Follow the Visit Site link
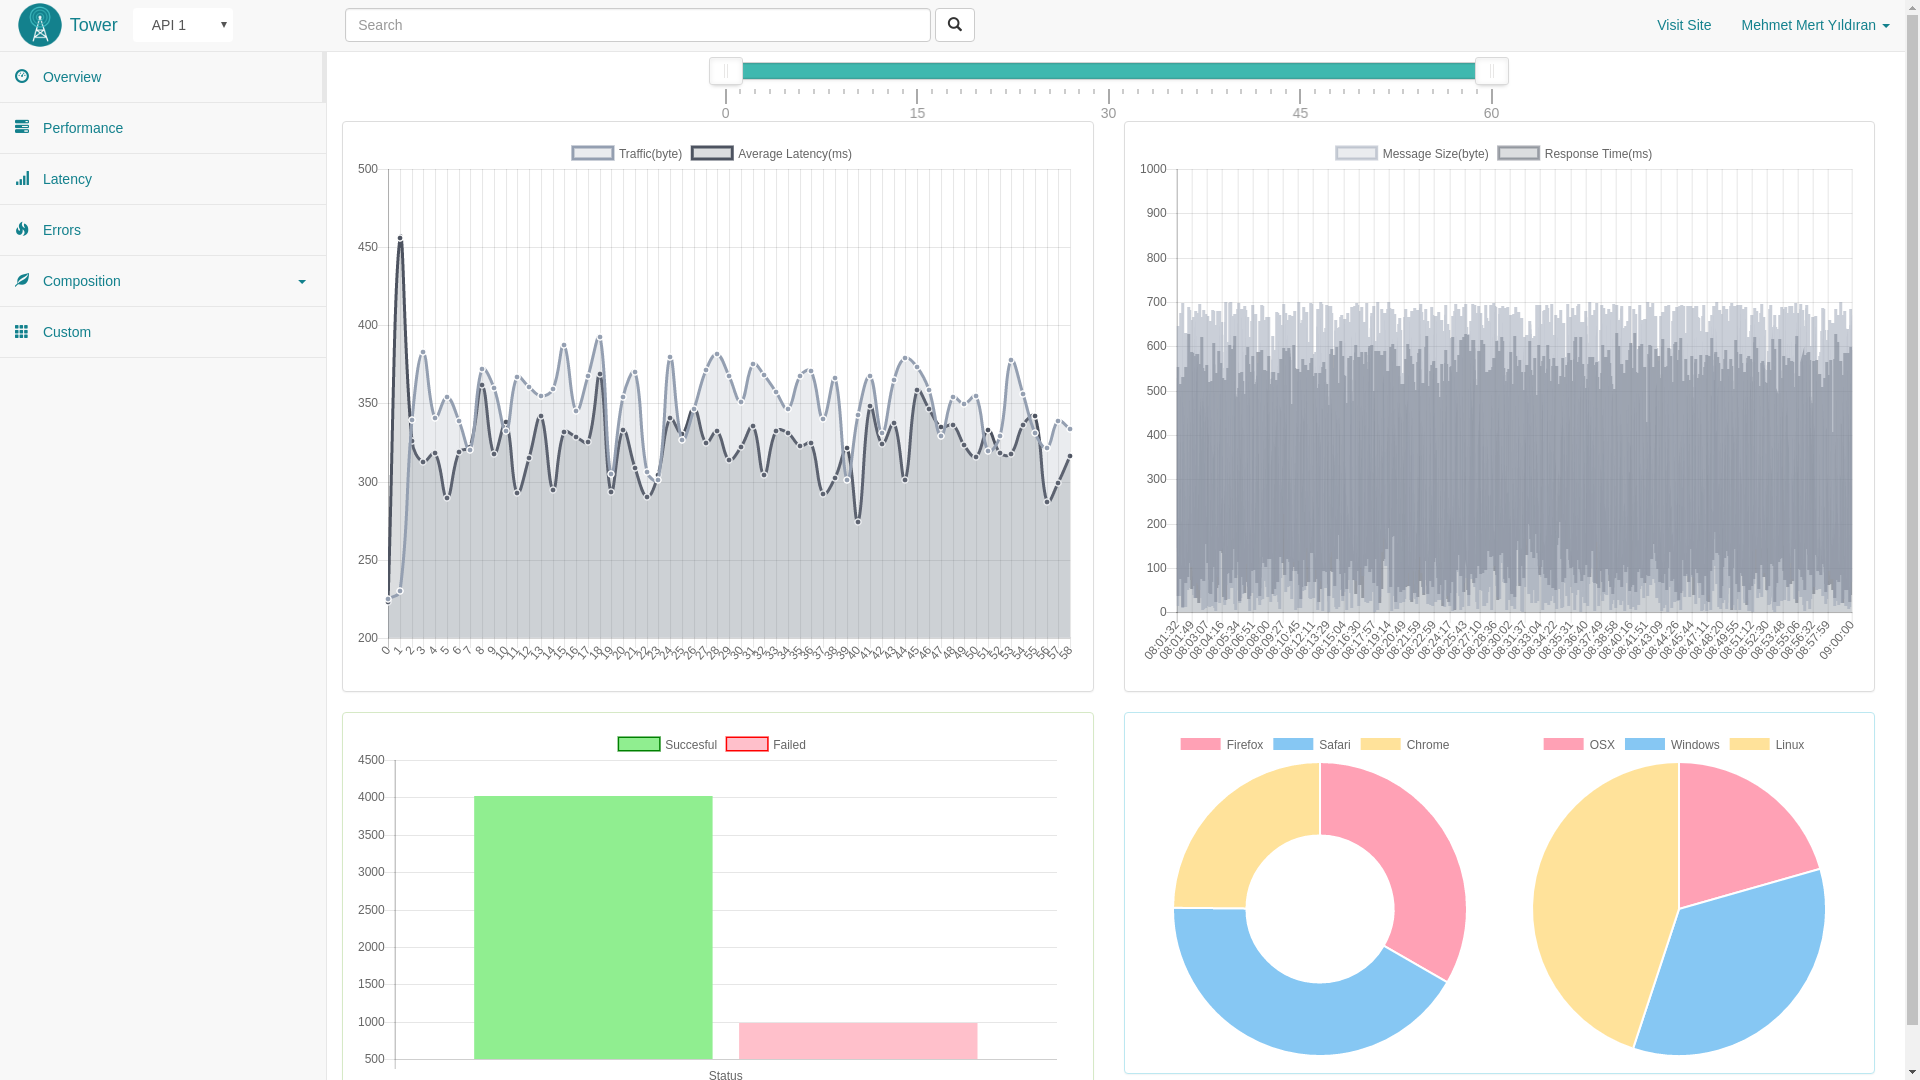 [x=1684, y=25]
